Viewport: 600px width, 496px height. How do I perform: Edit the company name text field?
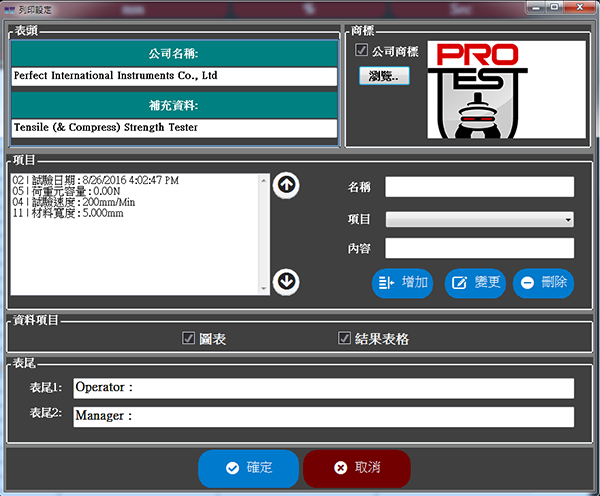175,76
